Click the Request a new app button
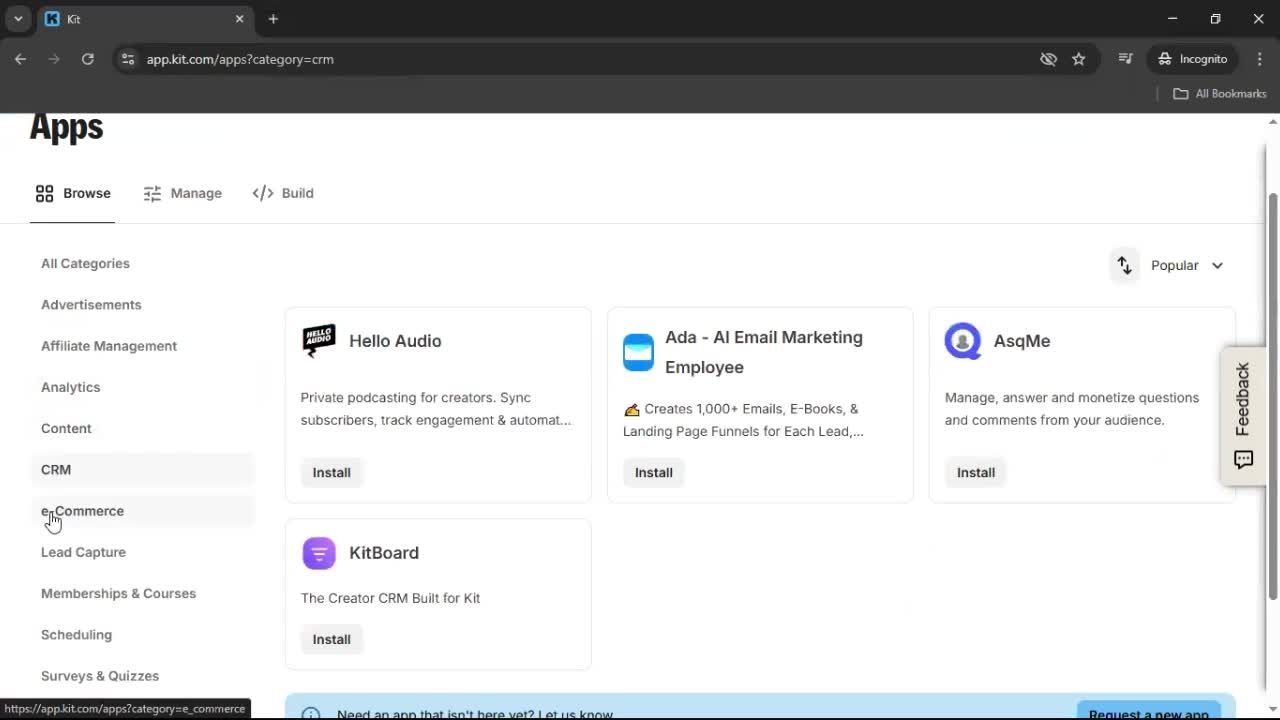The width and height of the screenshot is (1280, 720). 1148,712
